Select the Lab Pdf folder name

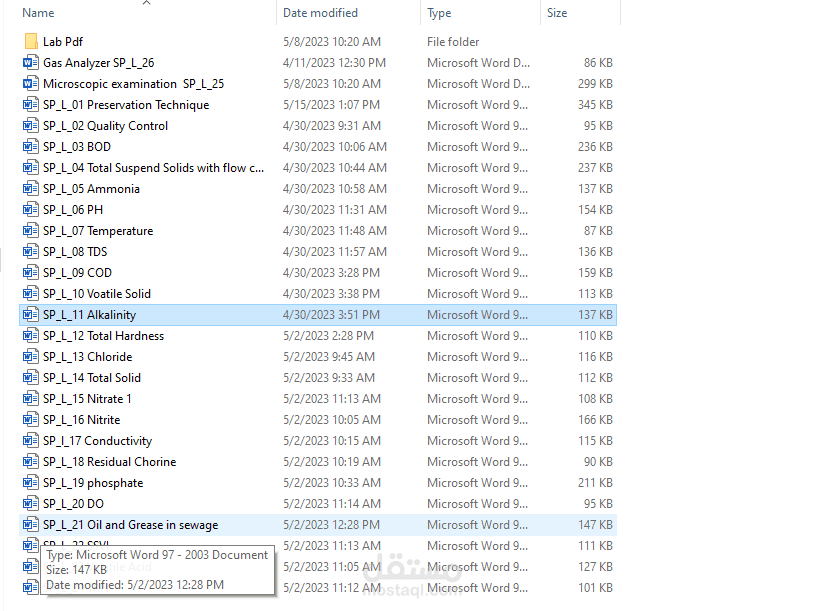pos(63,42)
